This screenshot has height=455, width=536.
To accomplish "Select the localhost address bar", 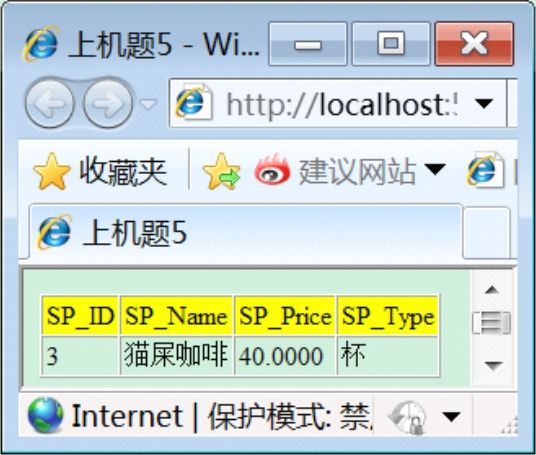I will (x=338, y=104).
